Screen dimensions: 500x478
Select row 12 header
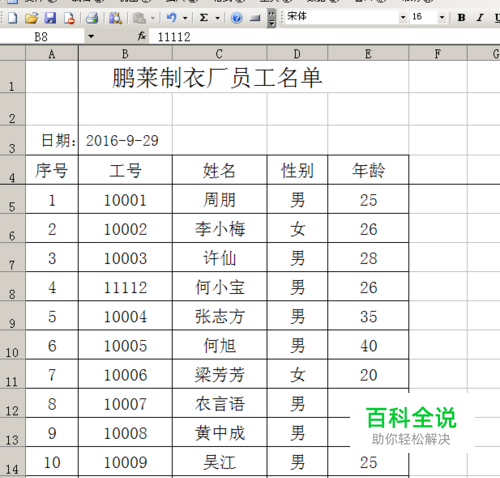(12, 403)
